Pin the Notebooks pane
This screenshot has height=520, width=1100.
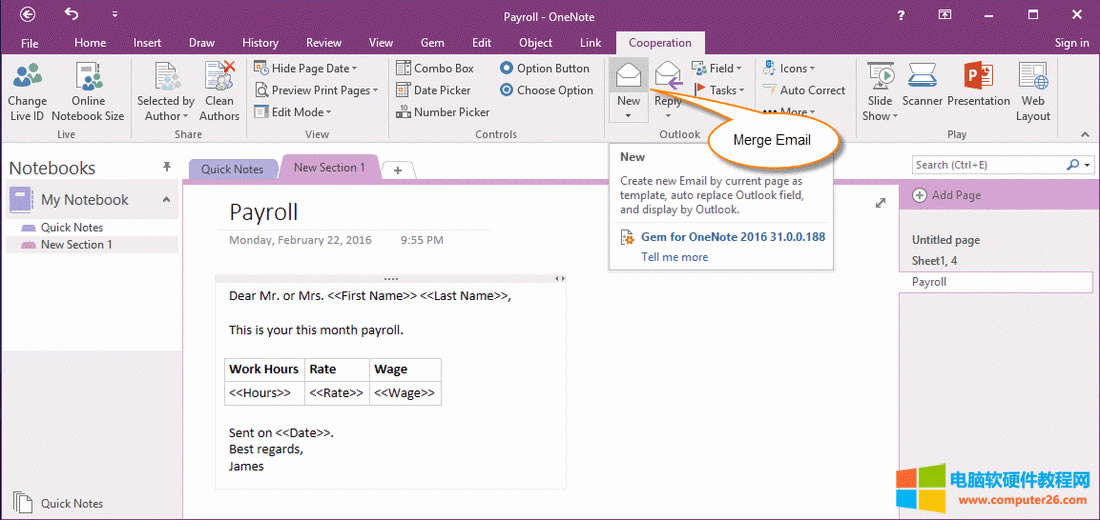pyautogui.click(x=167, y=167)
